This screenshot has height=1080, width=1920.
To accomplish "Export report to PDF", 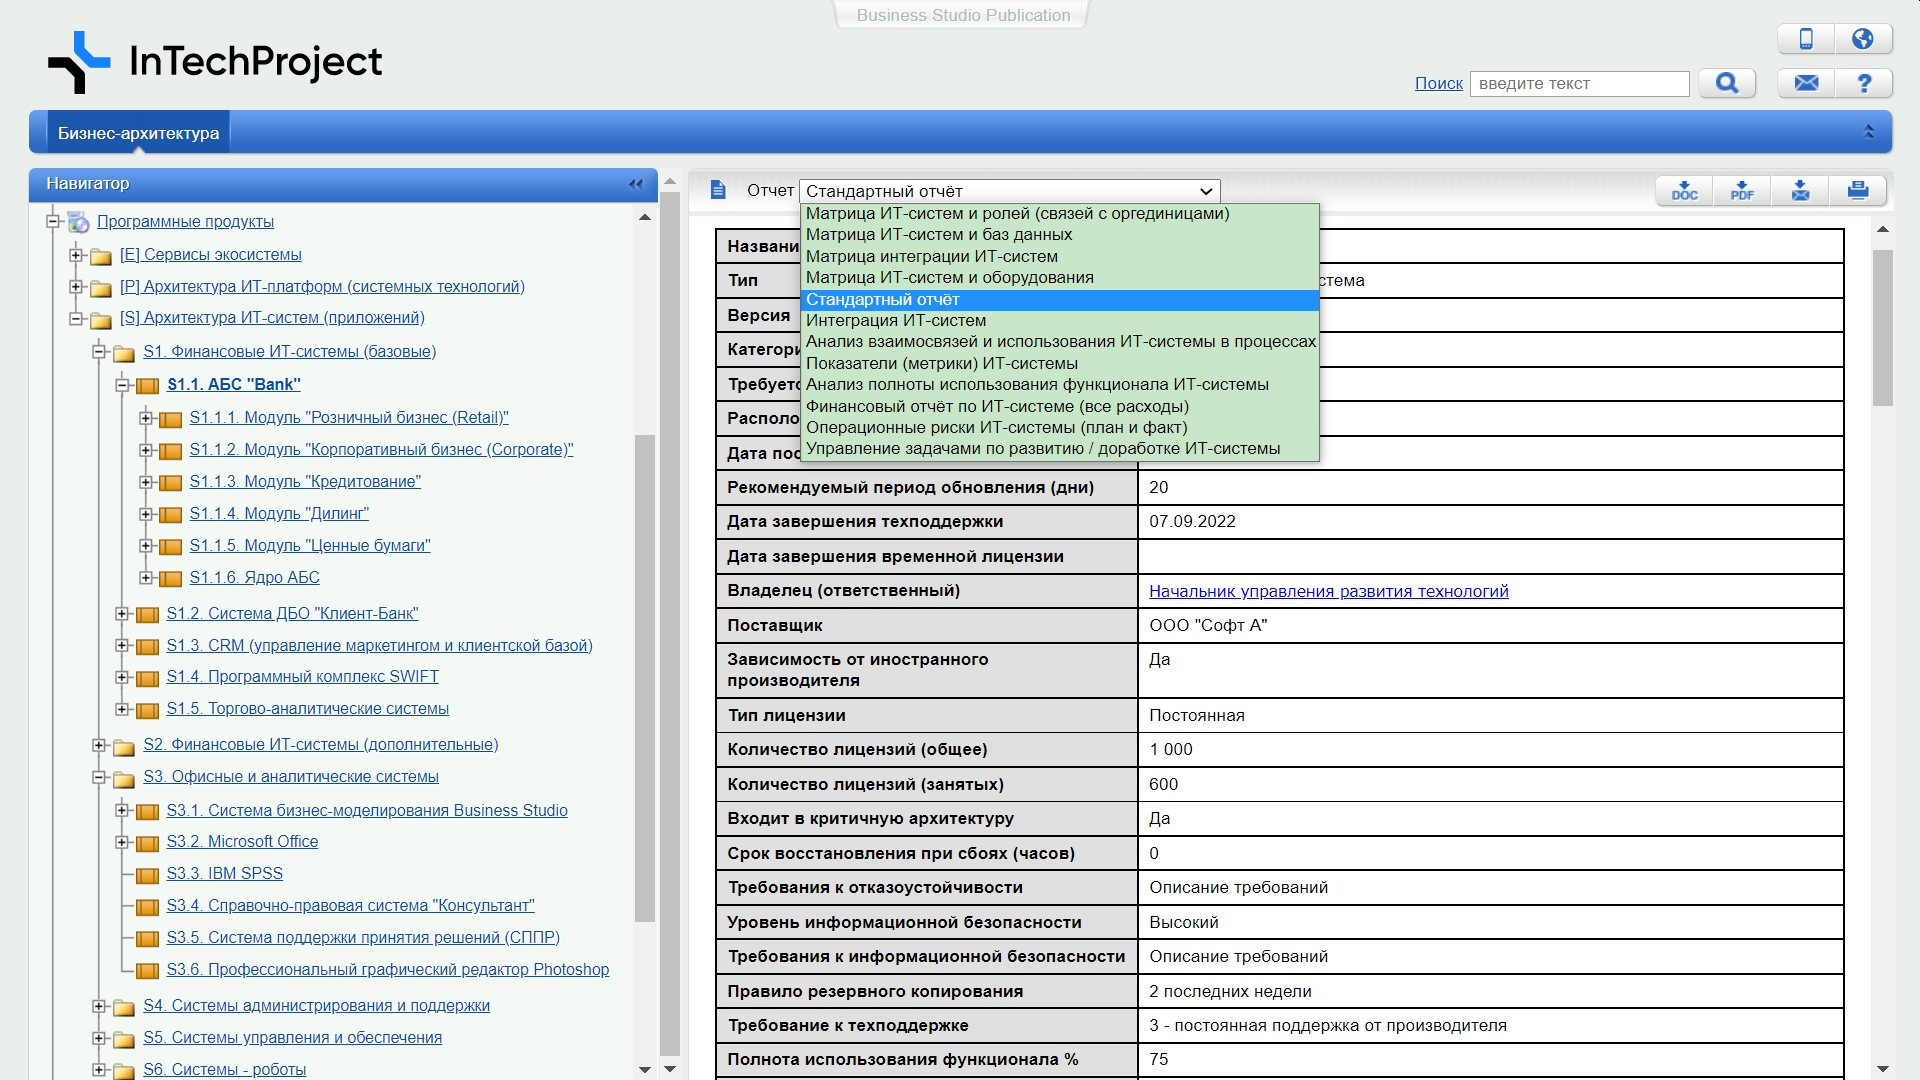I will (1742, 190).
